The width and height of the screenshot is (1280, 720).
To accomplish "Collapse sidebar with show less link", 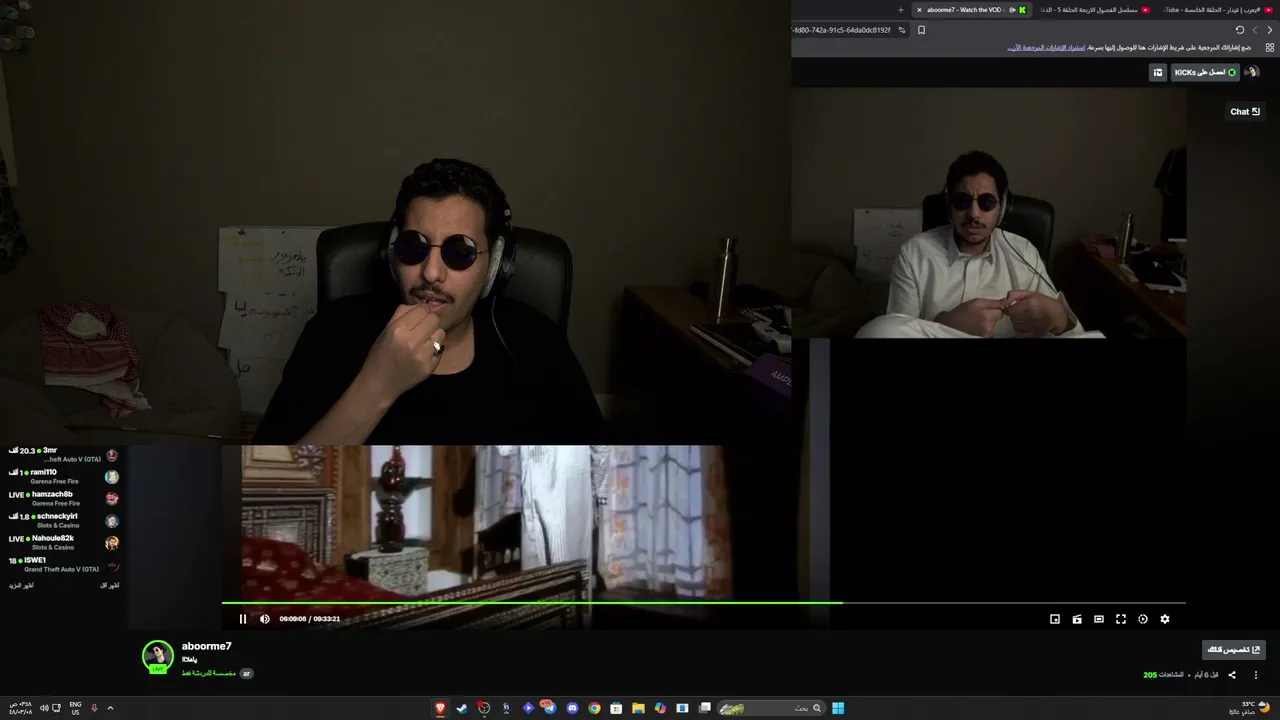I will click(110, 585).
